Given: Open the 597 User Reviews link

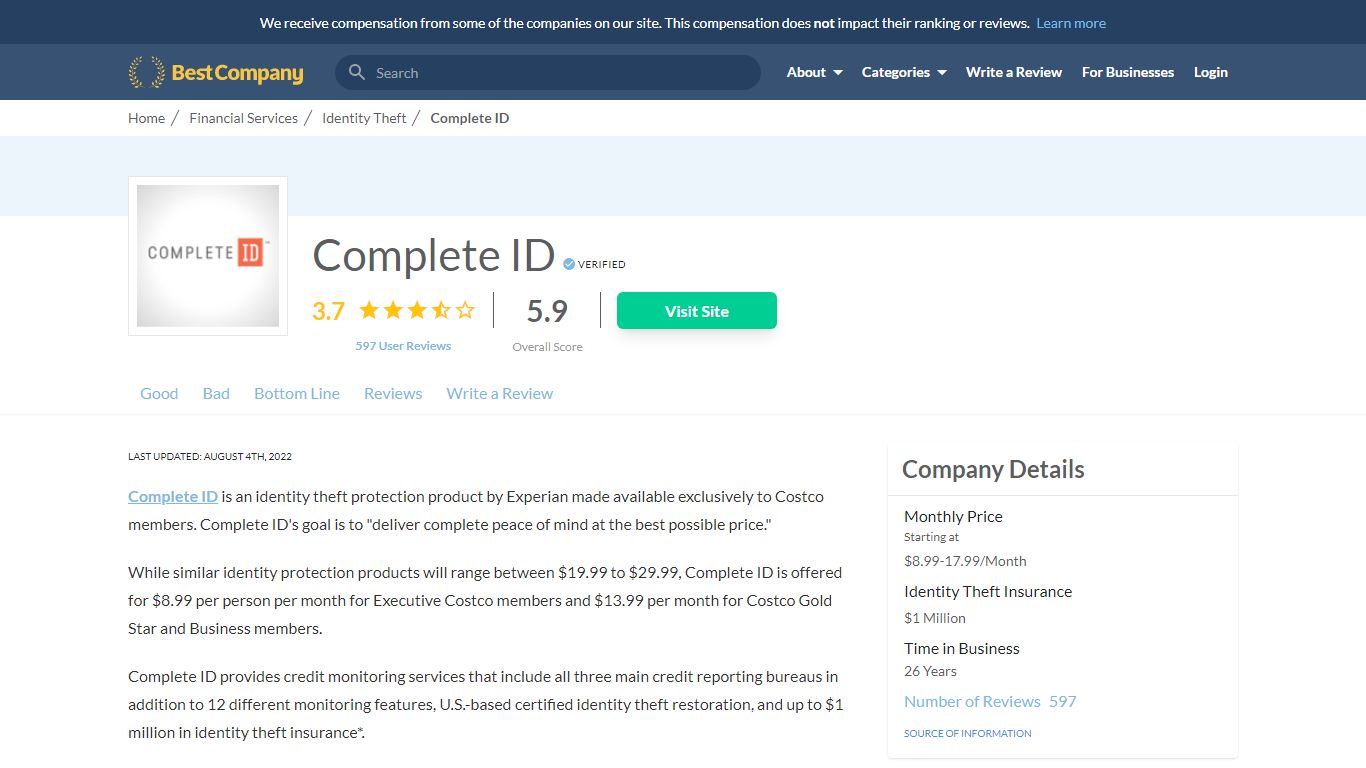Looking at the screenshot, I should (403, 346).
